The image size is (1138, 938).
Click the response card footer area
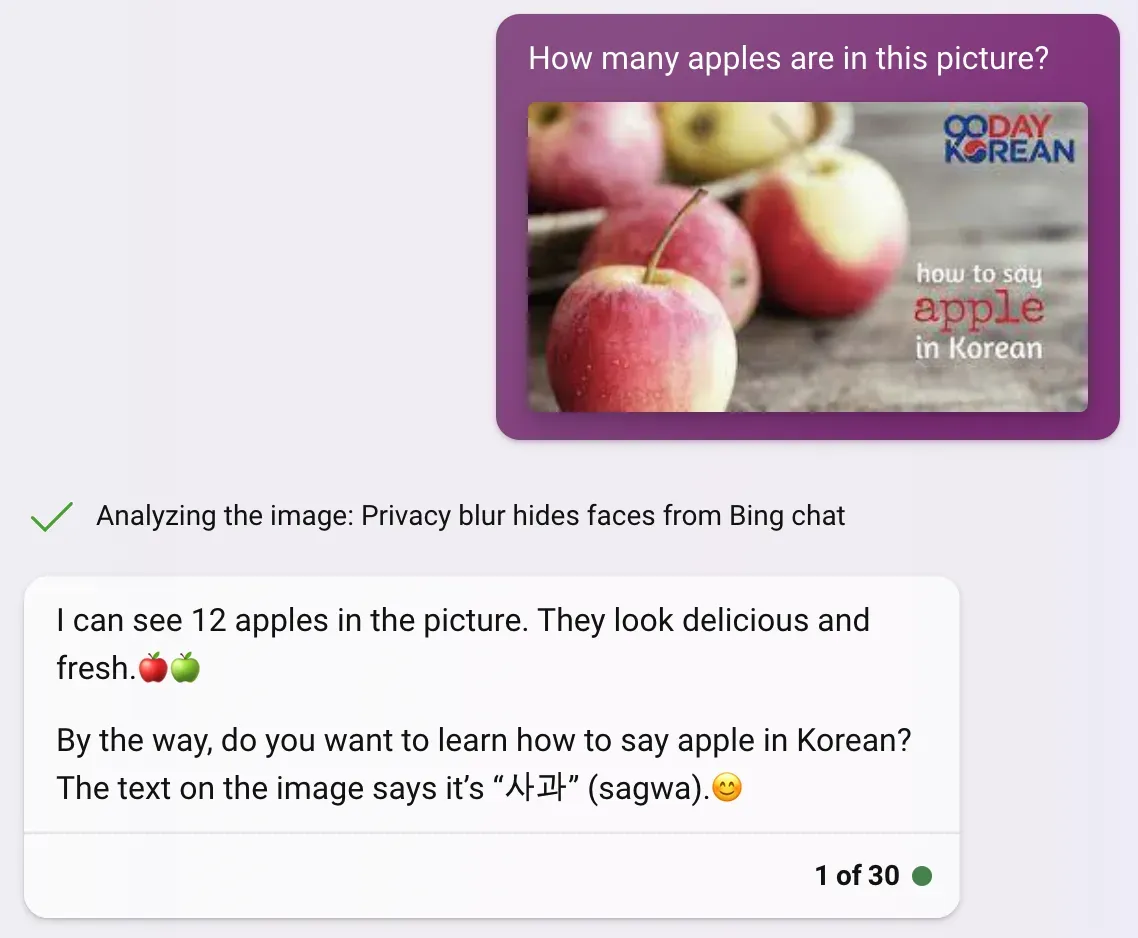(491, 876)
